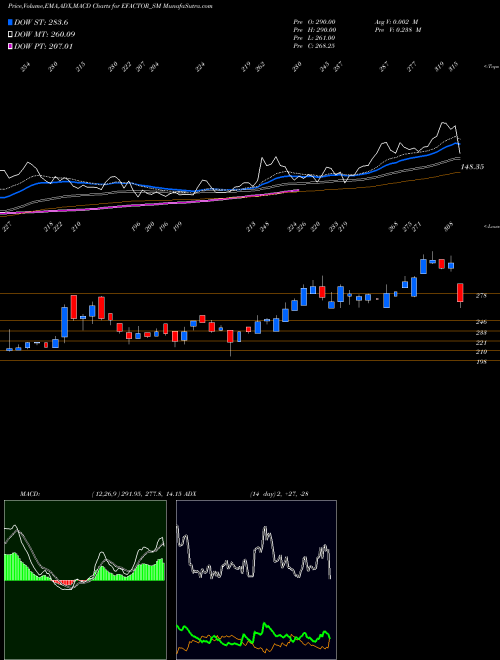
Task: Click the 'Pre C: 268.25' value
Action: [314, 46]
